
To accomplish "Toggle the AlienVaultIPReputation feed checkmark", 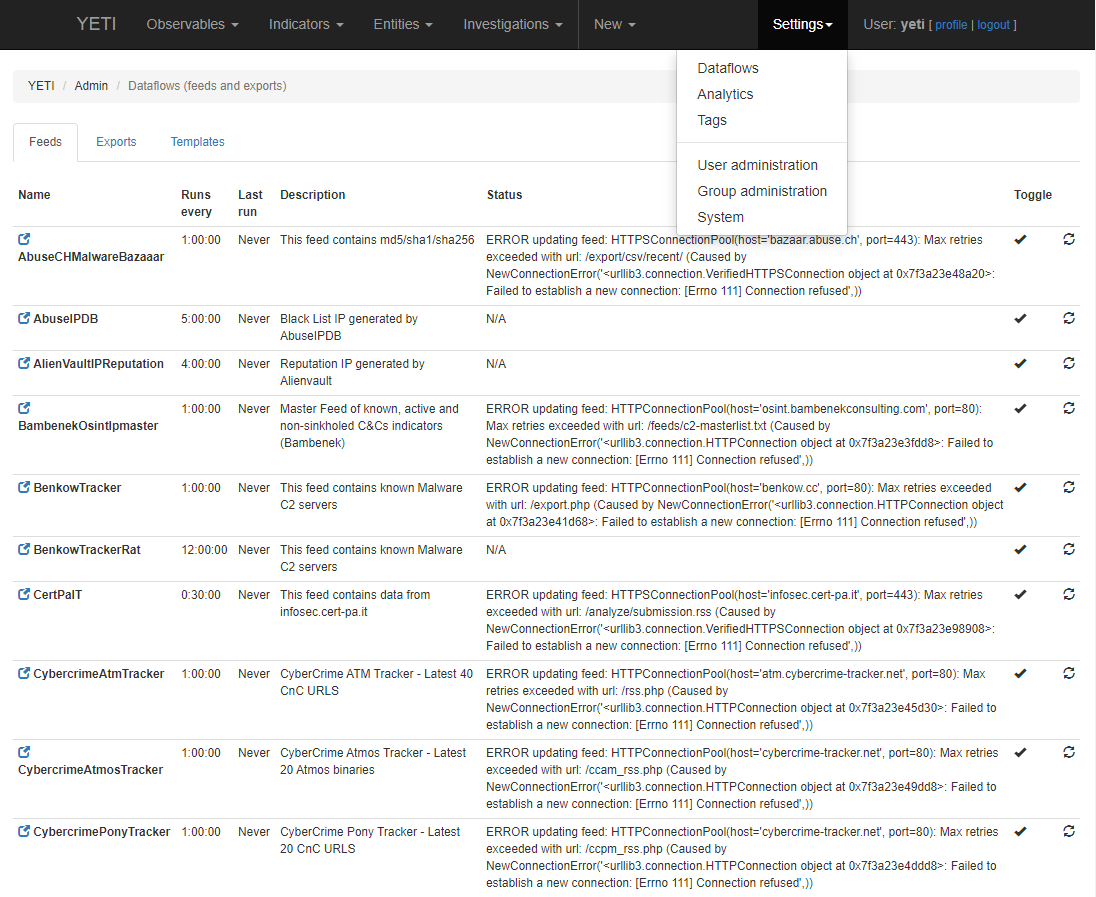I will click(1021, 364).
